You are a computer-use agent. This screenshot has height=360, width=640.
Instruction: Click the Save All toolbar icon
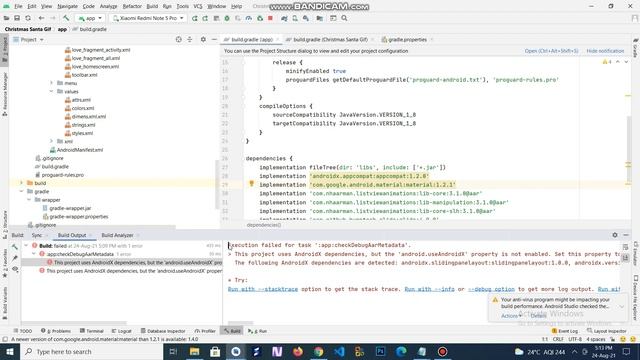[x=17, y=18]
